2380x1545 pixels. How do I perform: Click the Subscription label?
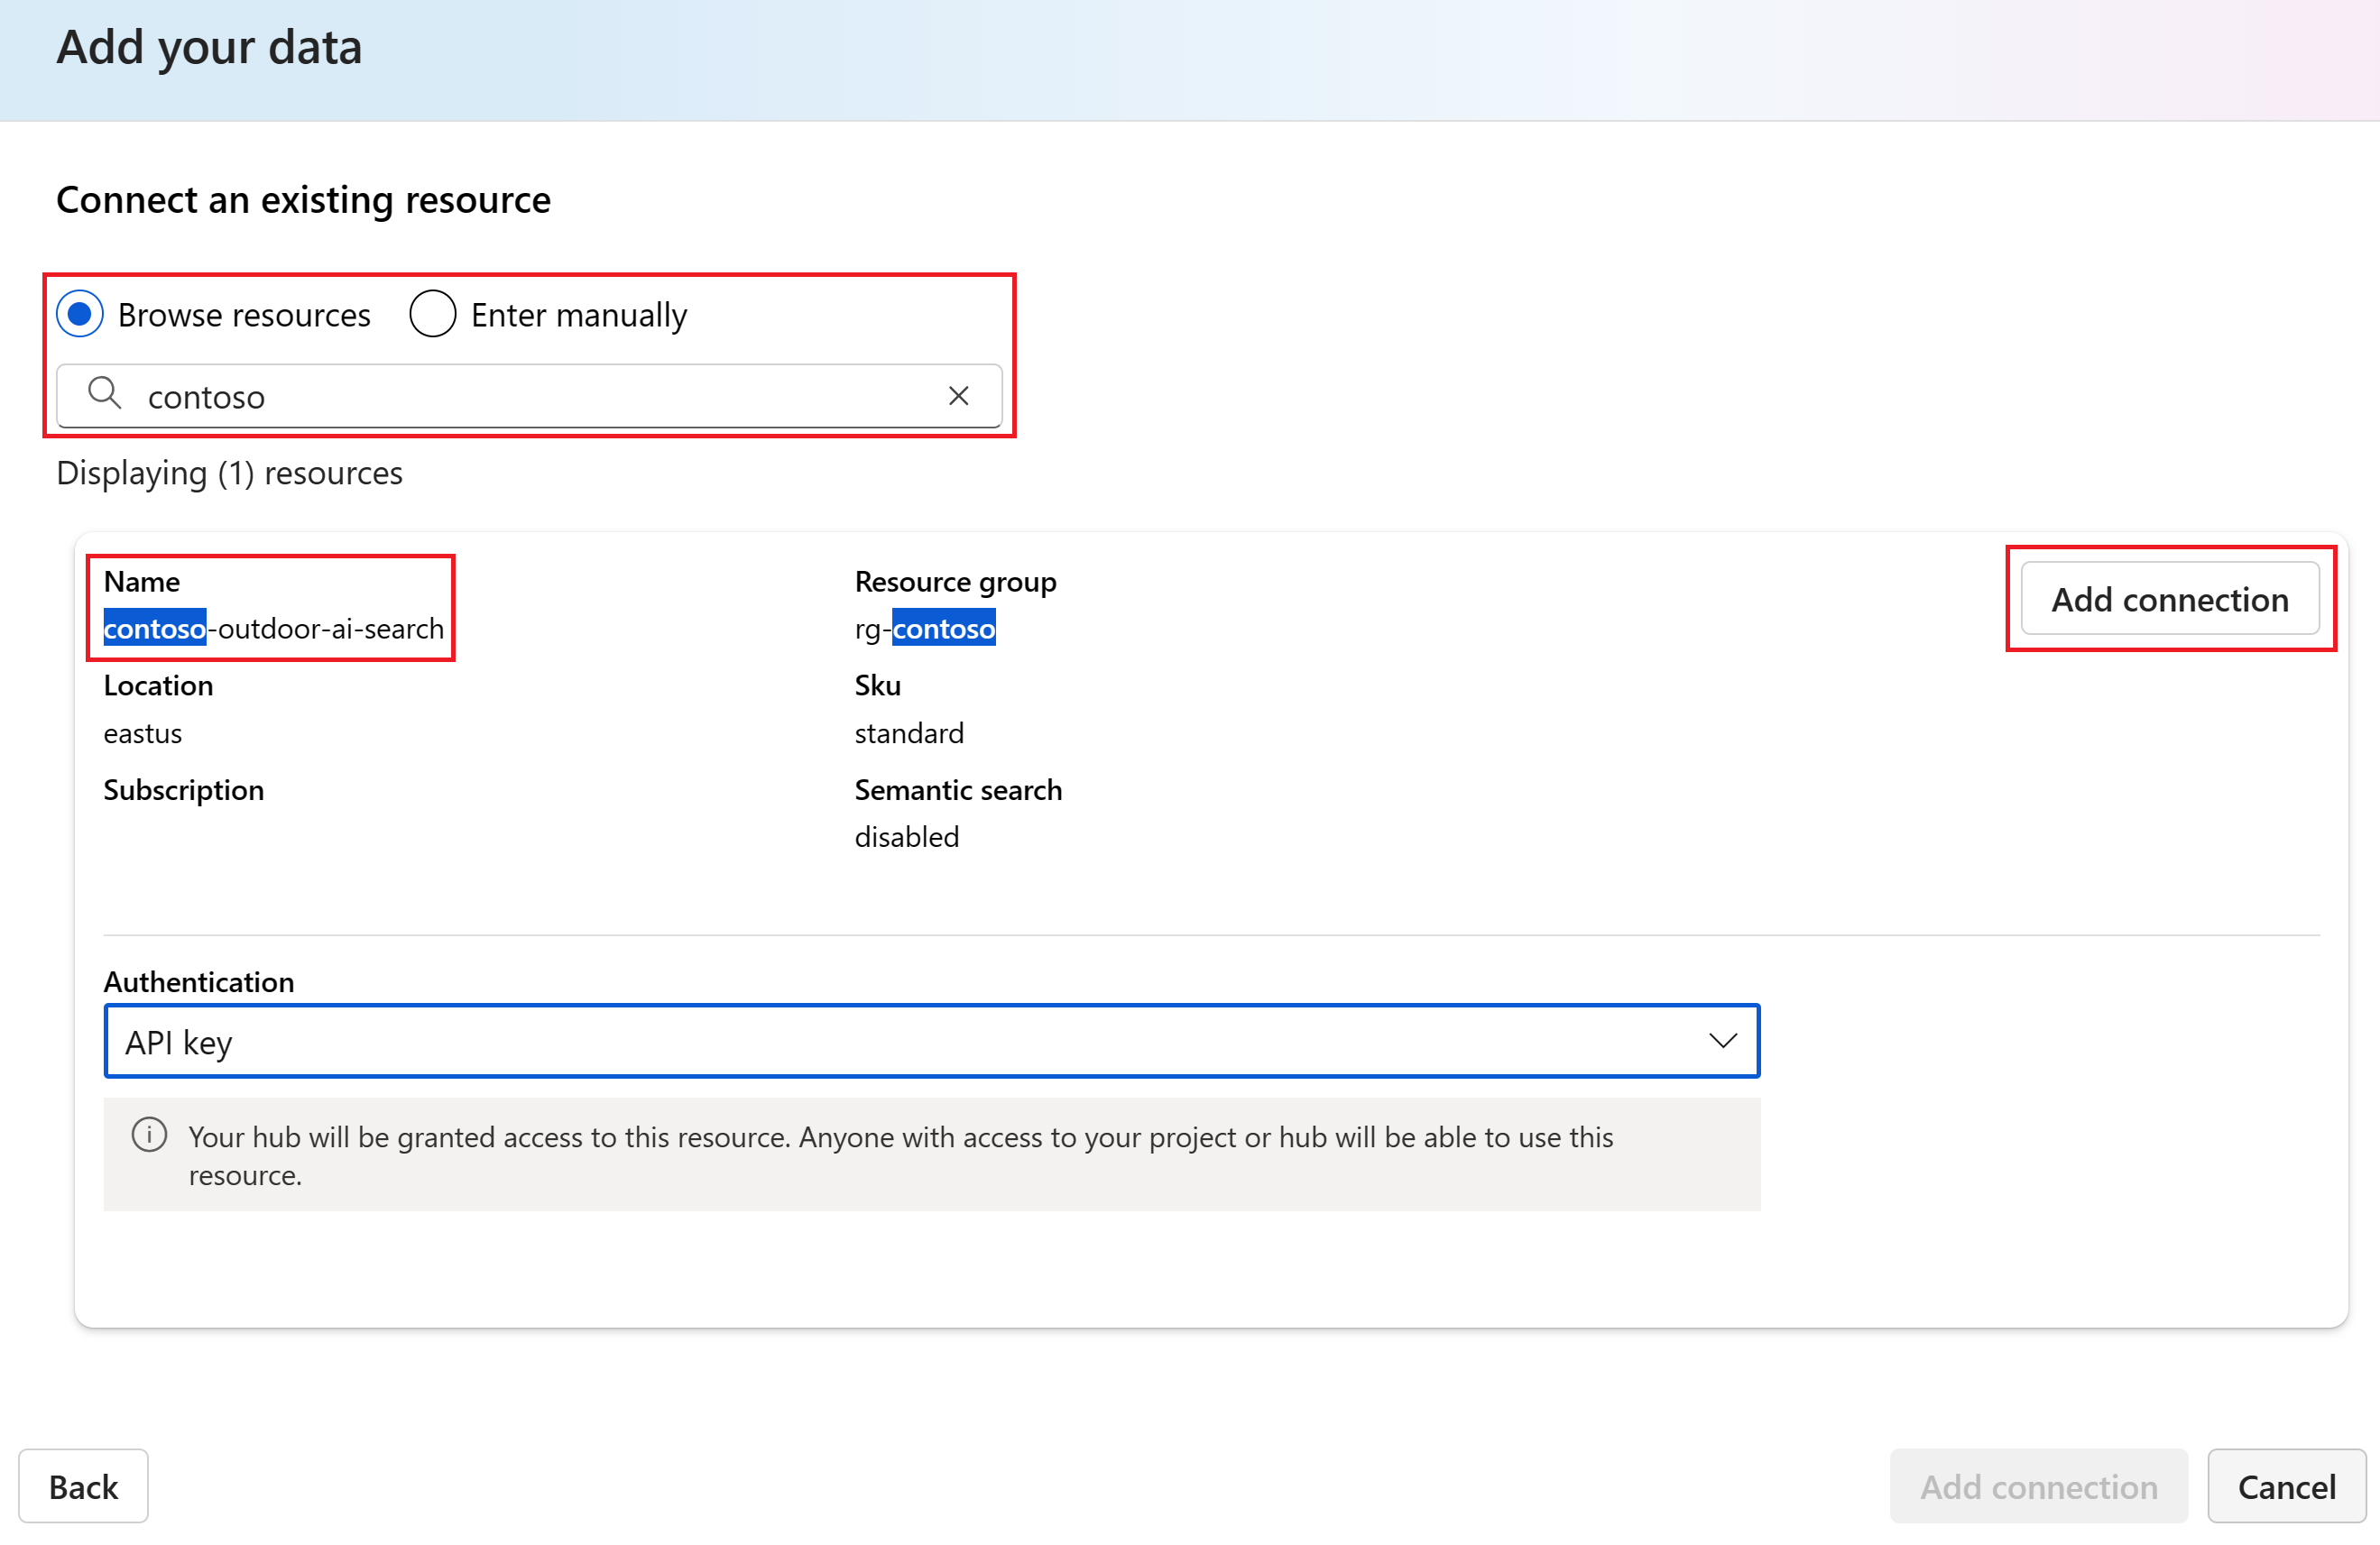[x=184, y=790]
